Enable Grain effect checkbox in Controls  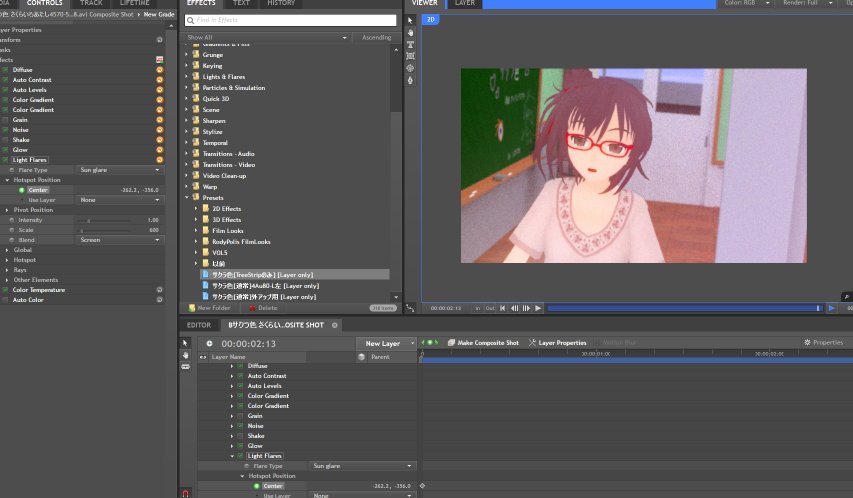(x=5, y=120)
